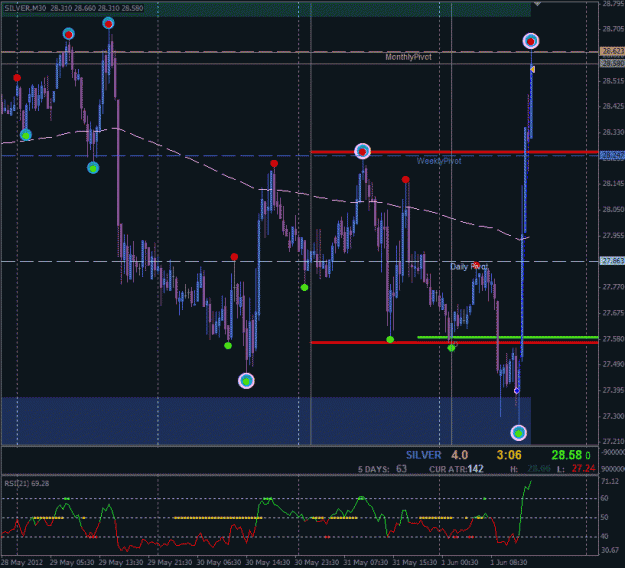Click the 4.0 spread value in info panel

460,455
